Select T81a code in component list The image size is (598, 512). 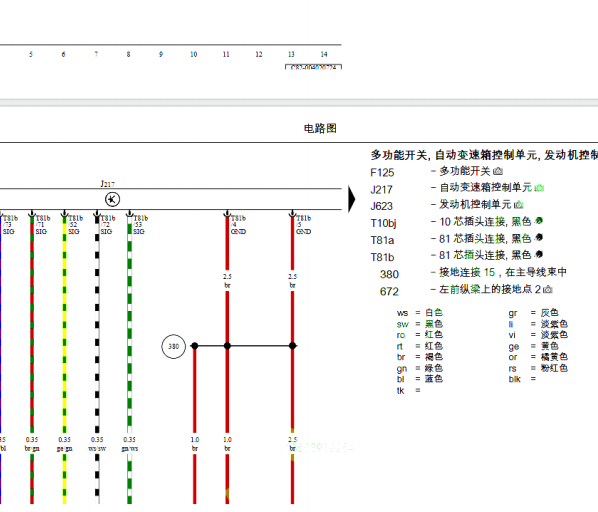click(x=382, y=241)
